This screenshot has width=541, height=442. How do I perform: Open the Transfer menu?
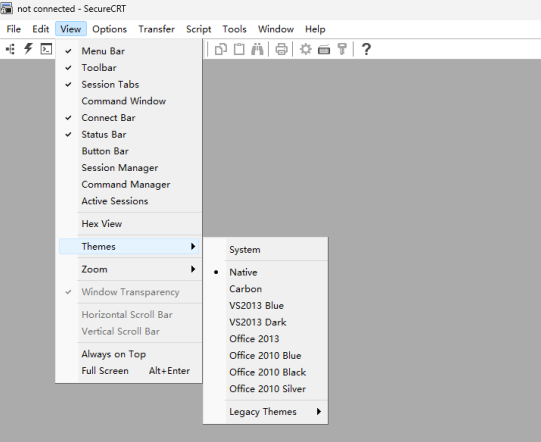[x=157, y=29]
